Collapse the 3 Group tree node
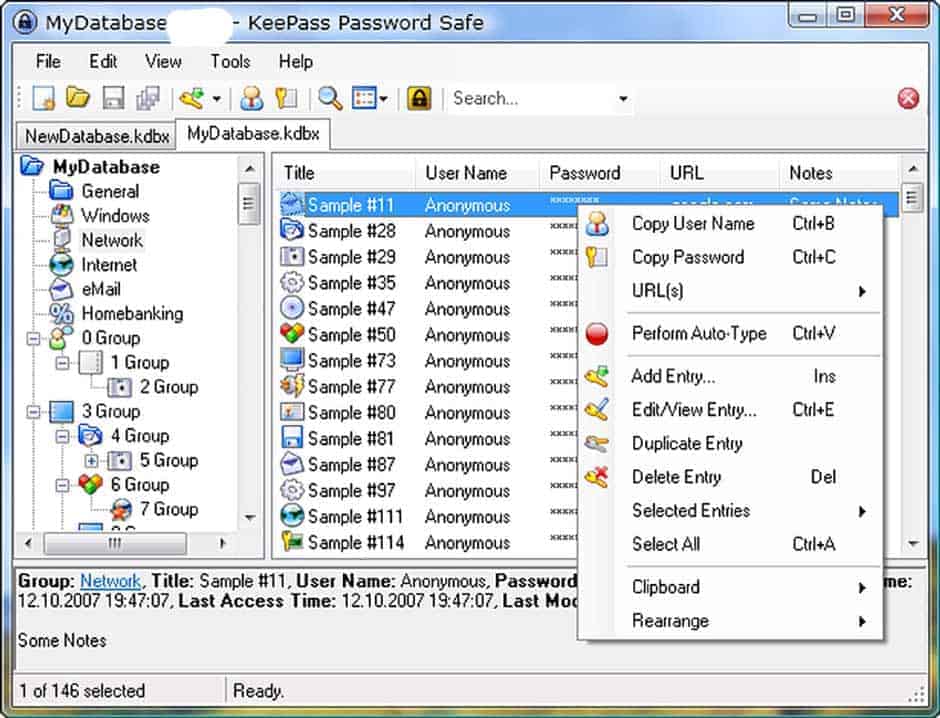The width and height of the screenshot is (940, 718). click(x=34, y=412)
